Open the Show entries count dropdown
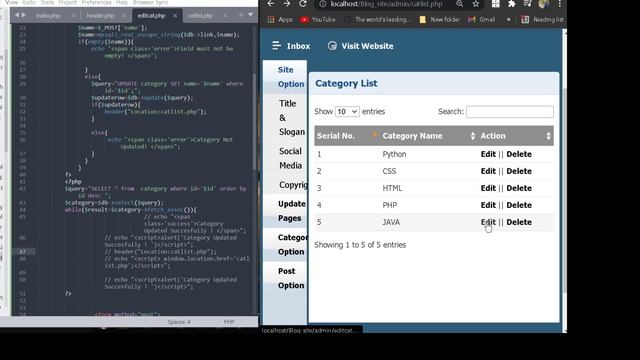640x360 pixels. point(347,111)
